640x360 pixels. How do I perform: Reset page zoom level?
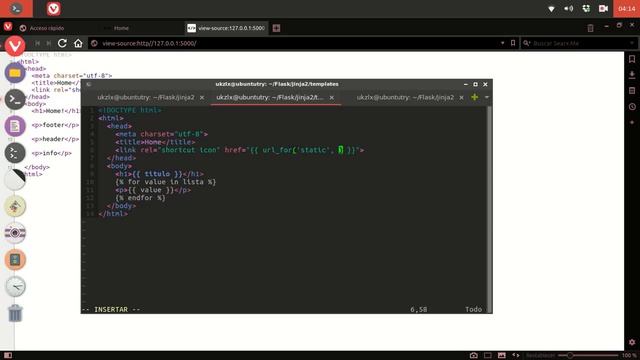540,356
